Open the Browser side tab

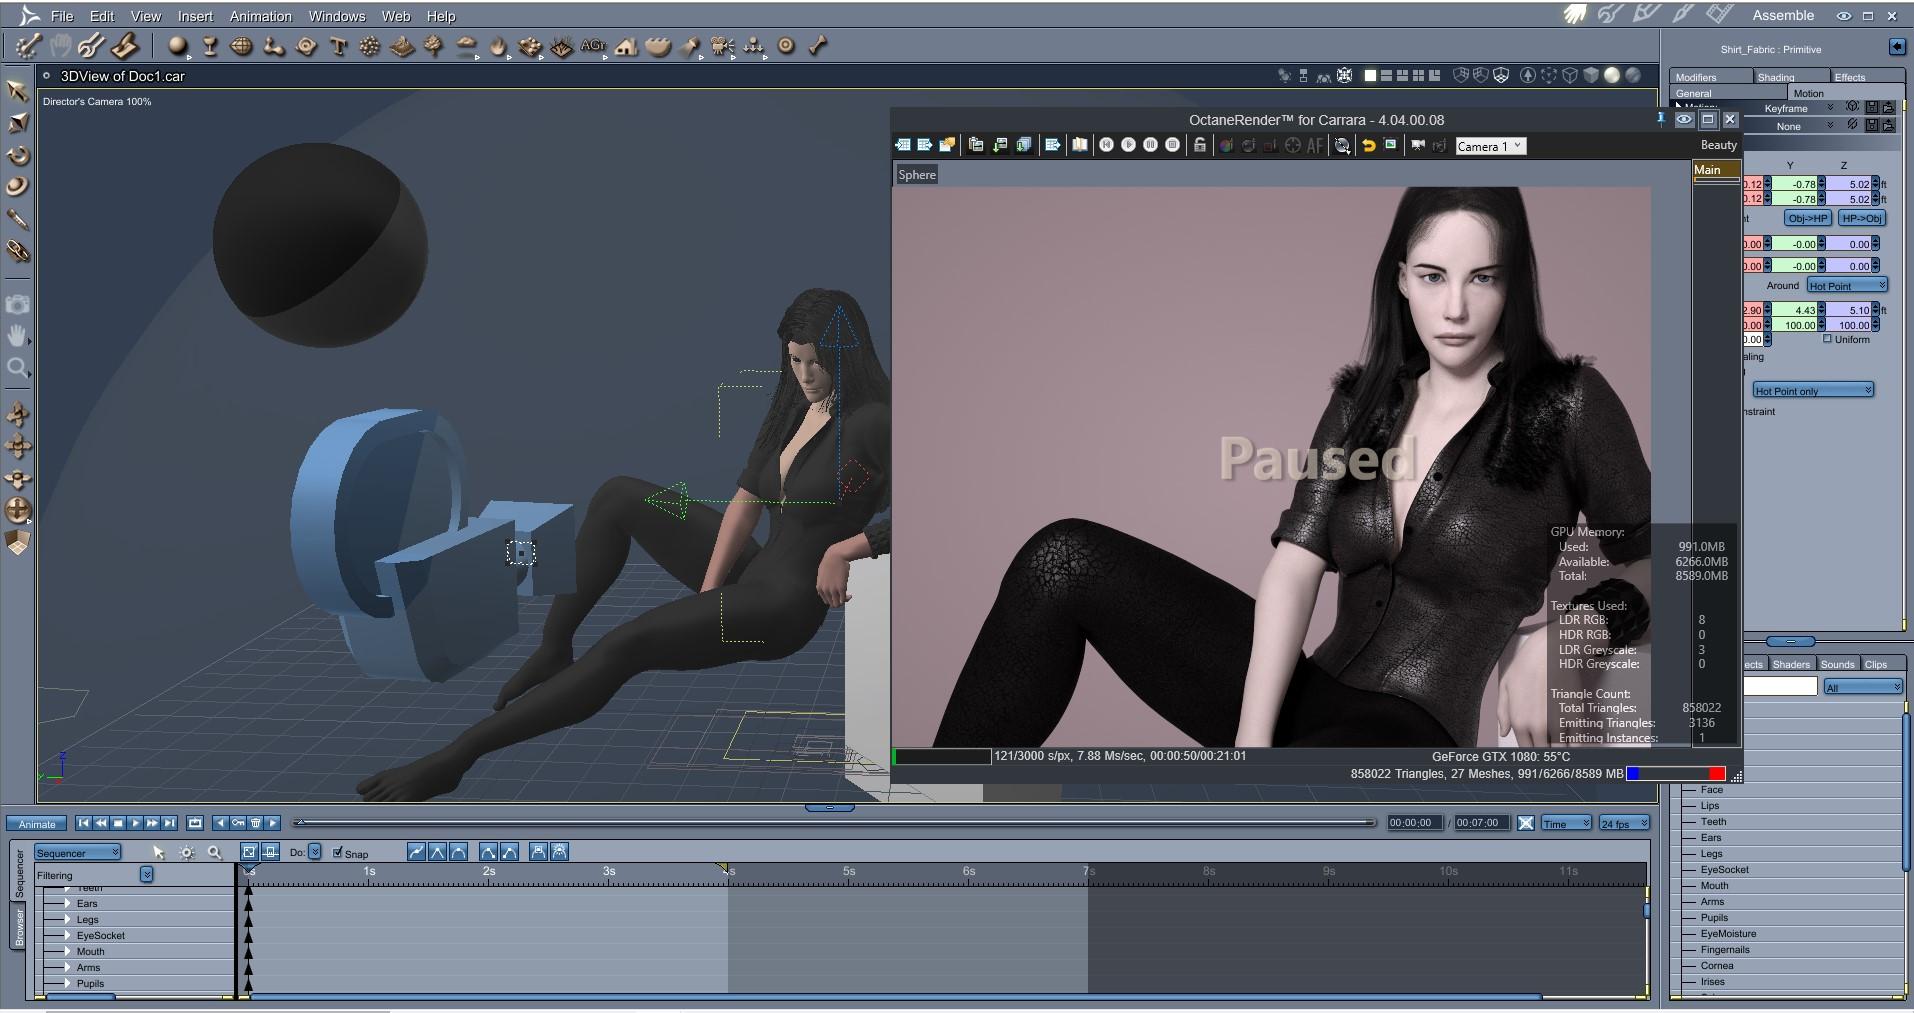point(18,926)
